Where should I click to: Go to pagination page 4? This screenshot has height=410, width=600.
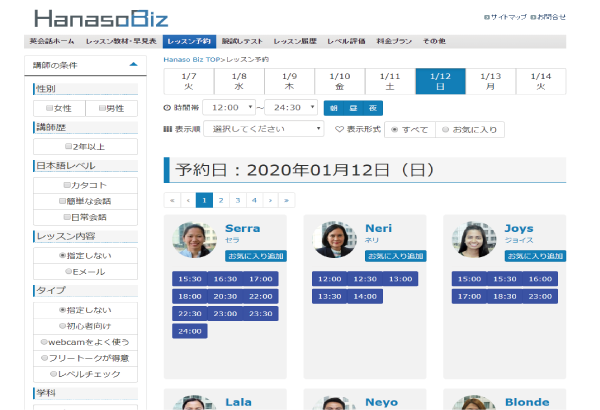[254, 200]
